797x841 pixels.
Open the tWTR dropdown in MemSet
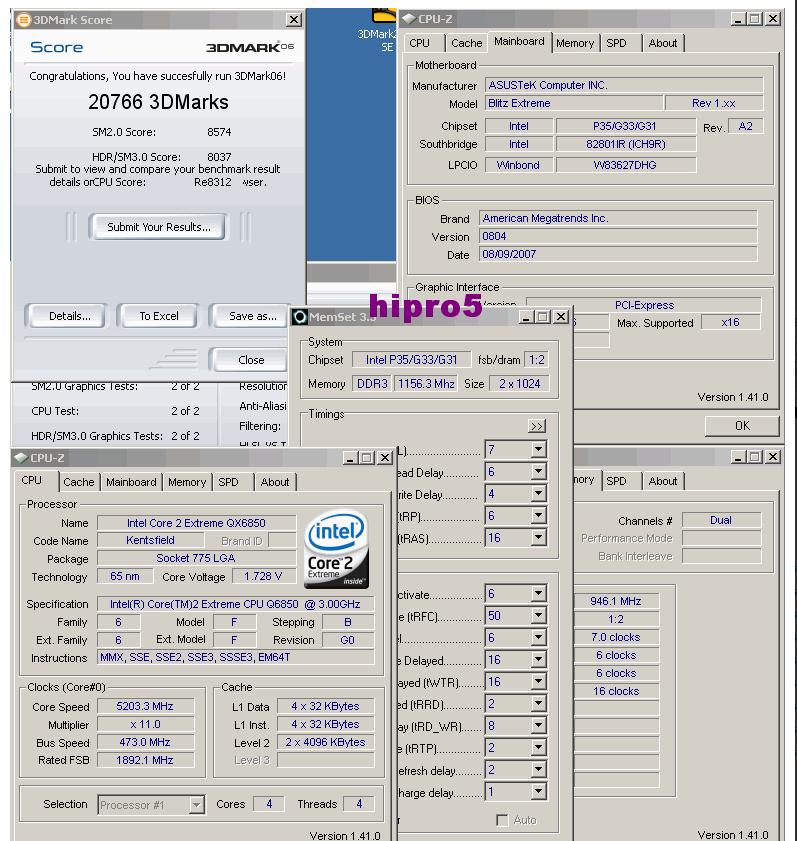[538, 682]
